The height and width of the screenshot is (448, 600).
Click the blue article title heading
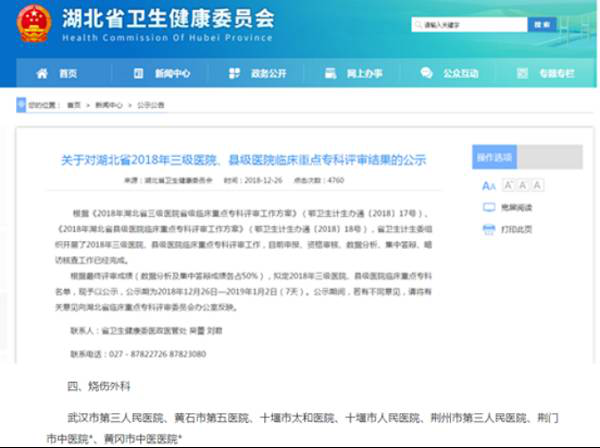pos(243,160)
